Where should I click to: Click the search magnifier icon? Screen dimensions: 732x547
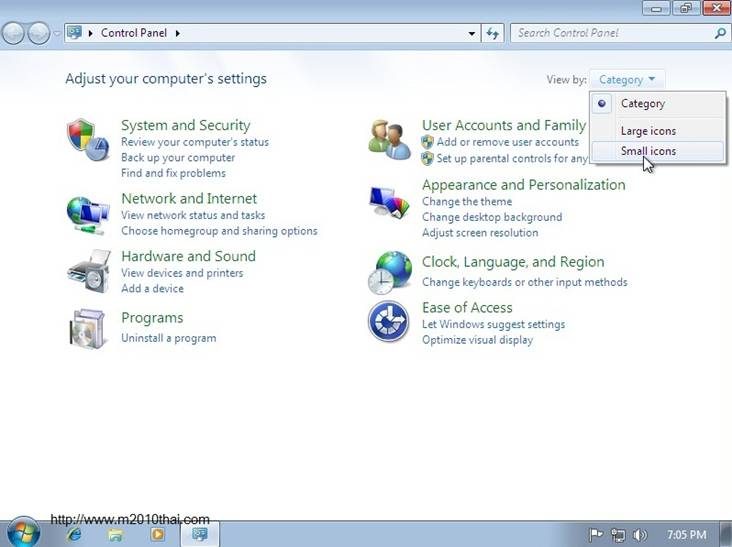(720, 33)
